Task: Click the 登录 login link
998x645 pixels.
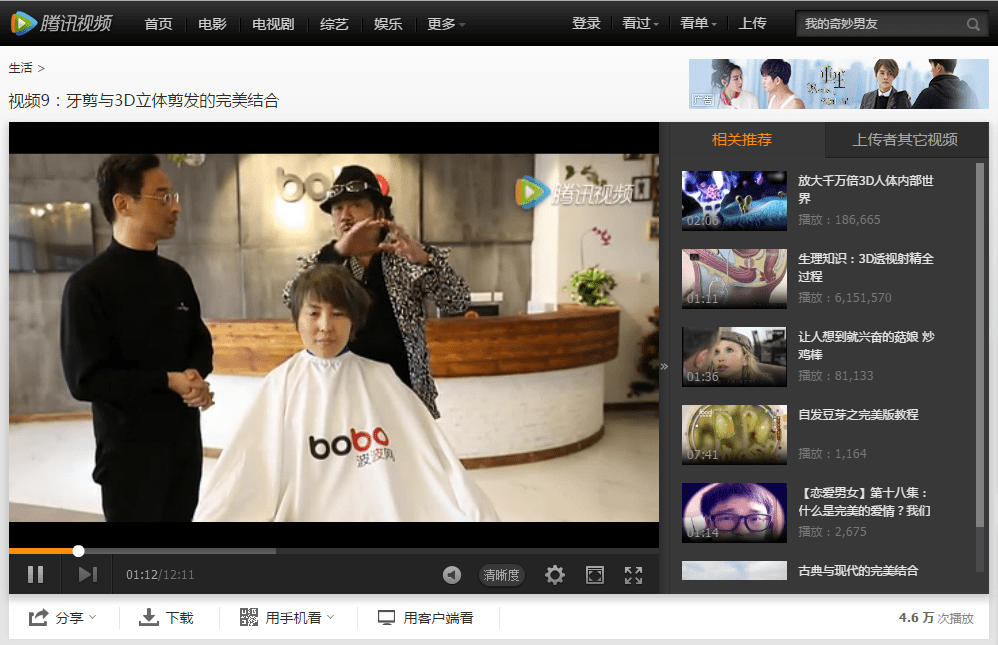Action: click(586, 24)
